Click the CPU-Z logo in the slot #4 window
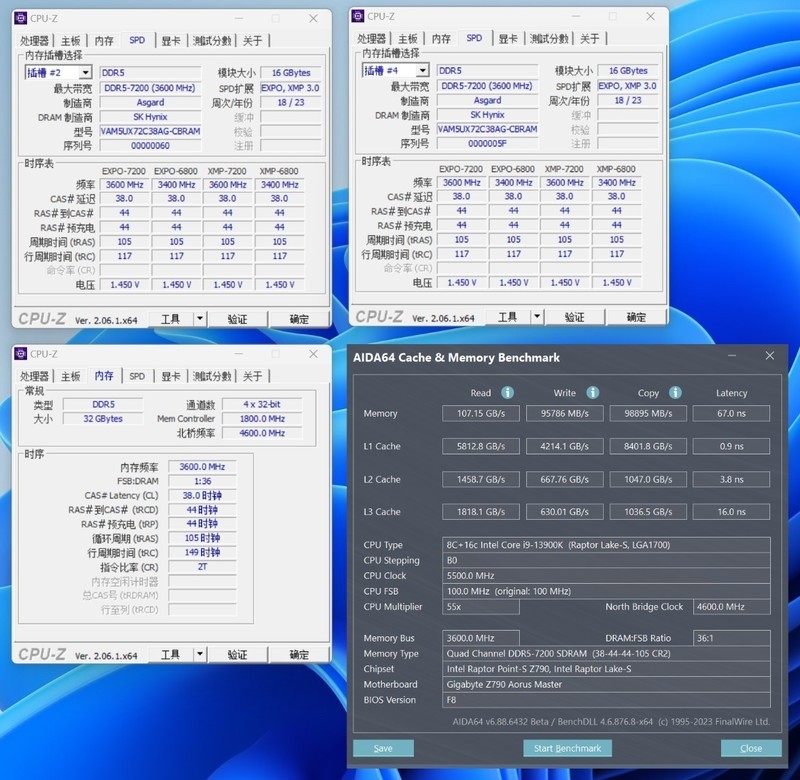 378,317
